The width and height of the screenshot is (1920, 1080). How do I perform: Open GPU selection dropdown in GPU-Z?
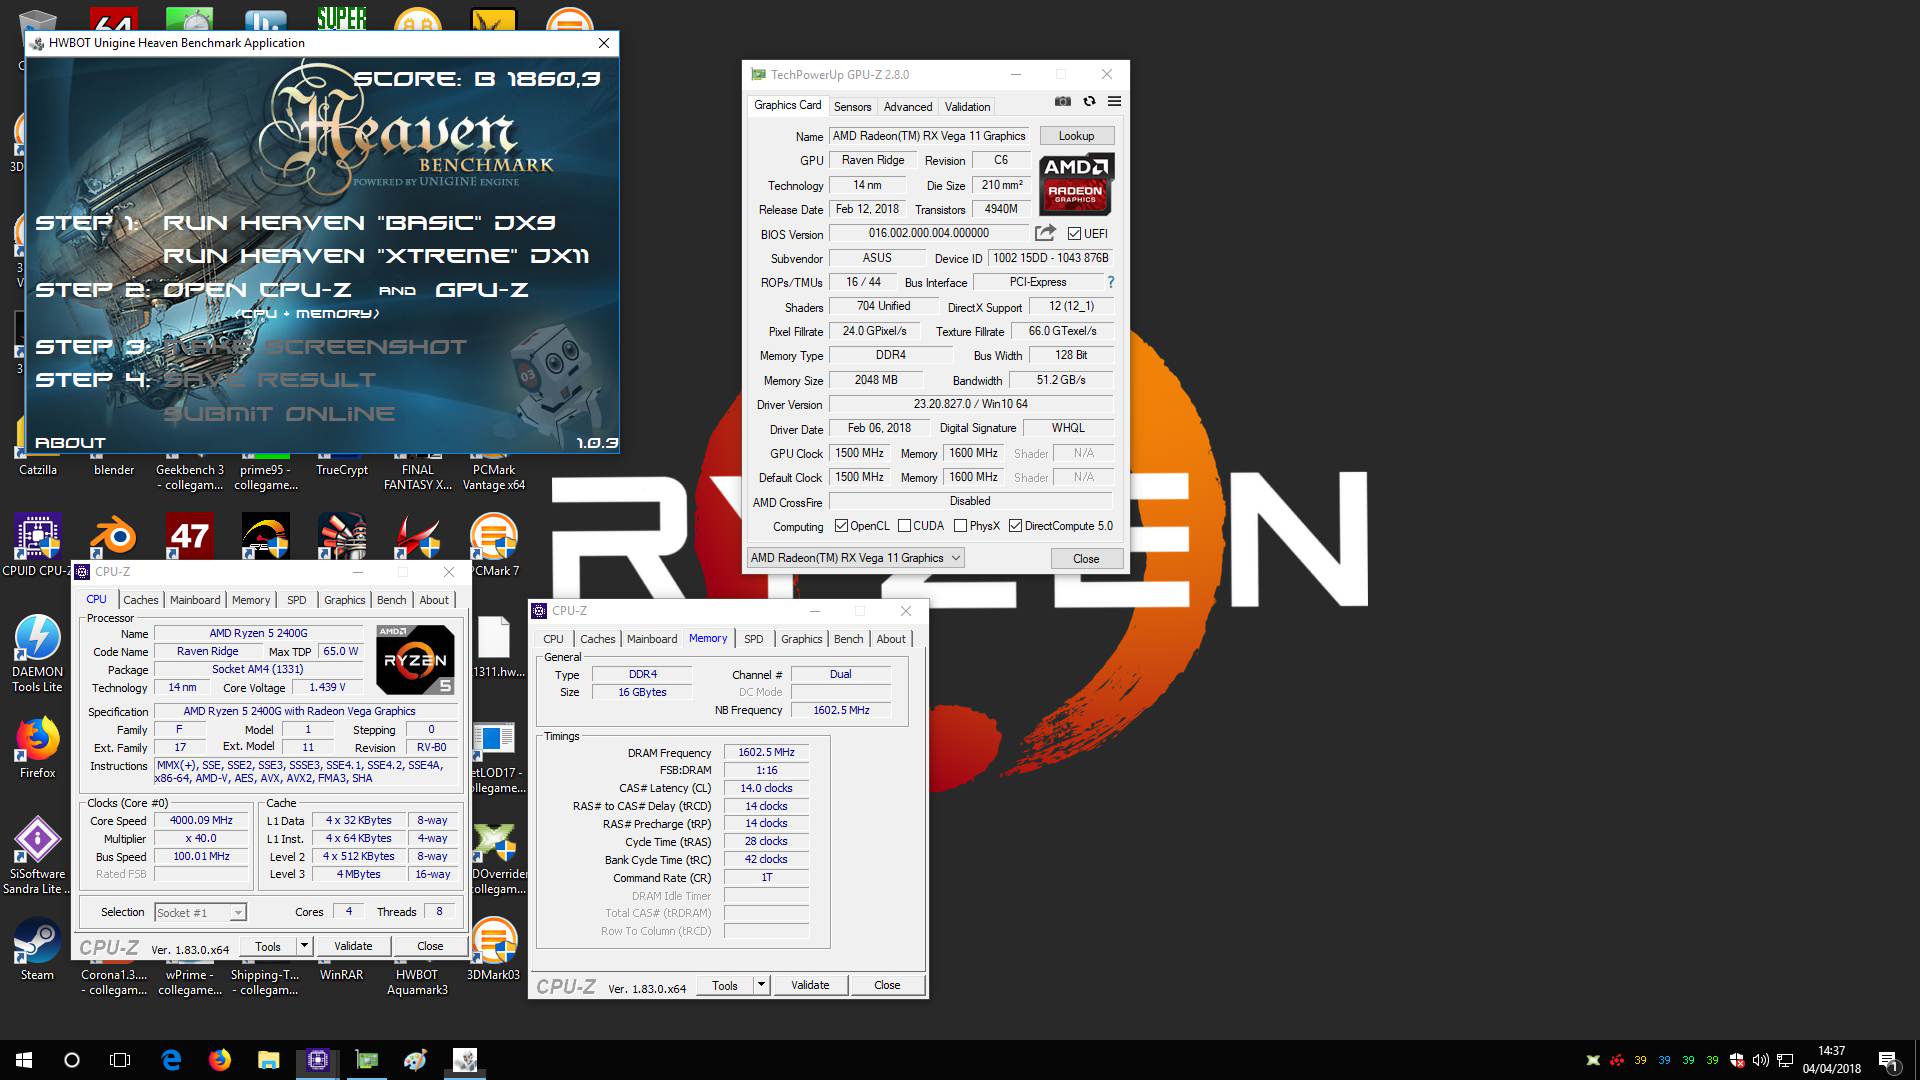(856, 558)
